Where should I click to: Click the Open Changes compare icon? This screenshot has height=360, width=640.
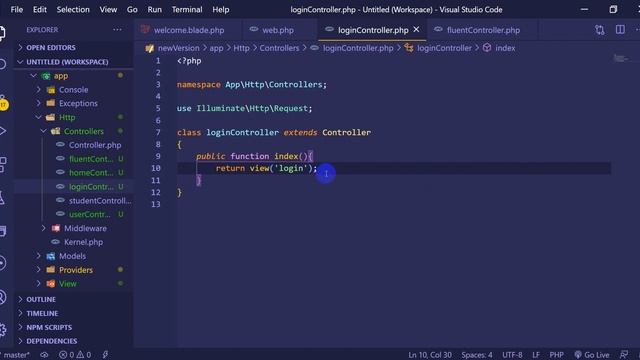599,30
